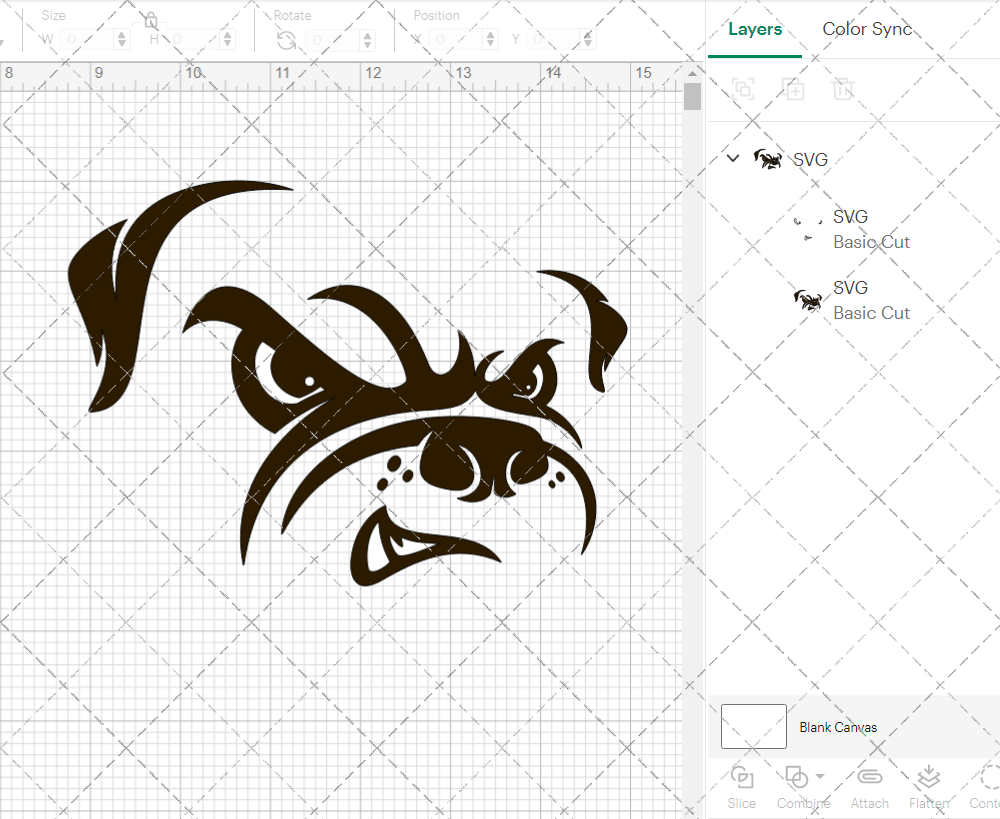This screenshot has height=819, width=1000.
Task: Click the Blank Canvas label
Action: click(x=838, y=727)
